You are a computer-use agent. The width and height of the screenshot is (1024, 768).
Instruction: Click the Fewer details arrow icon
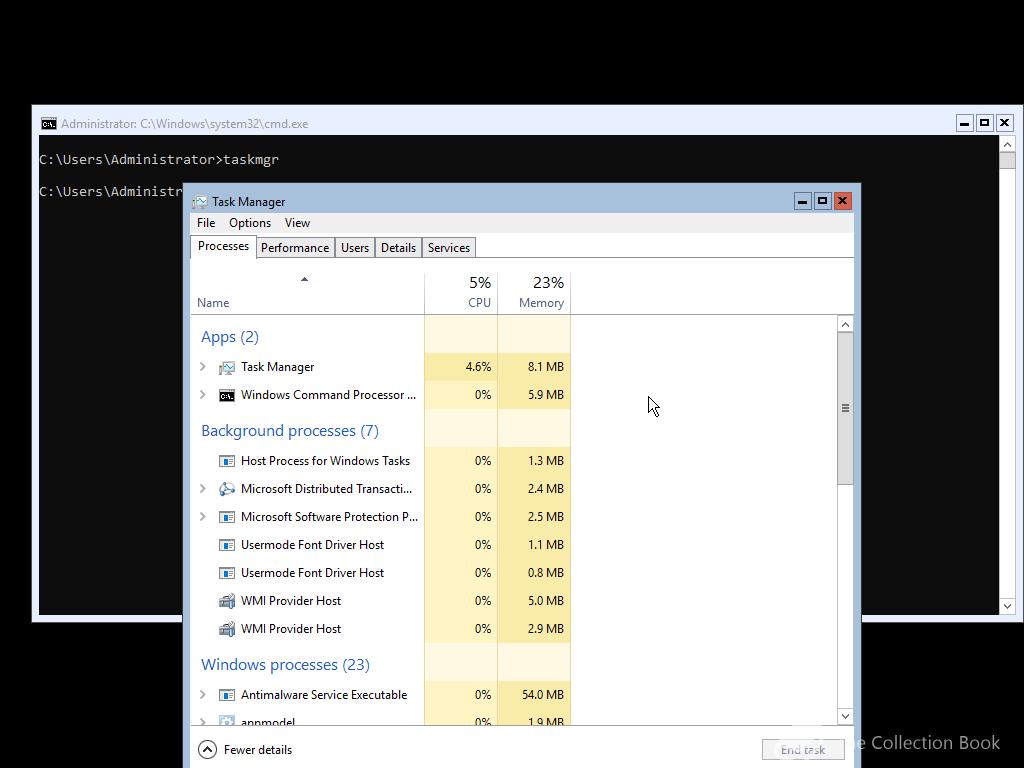tap(207, 750)
